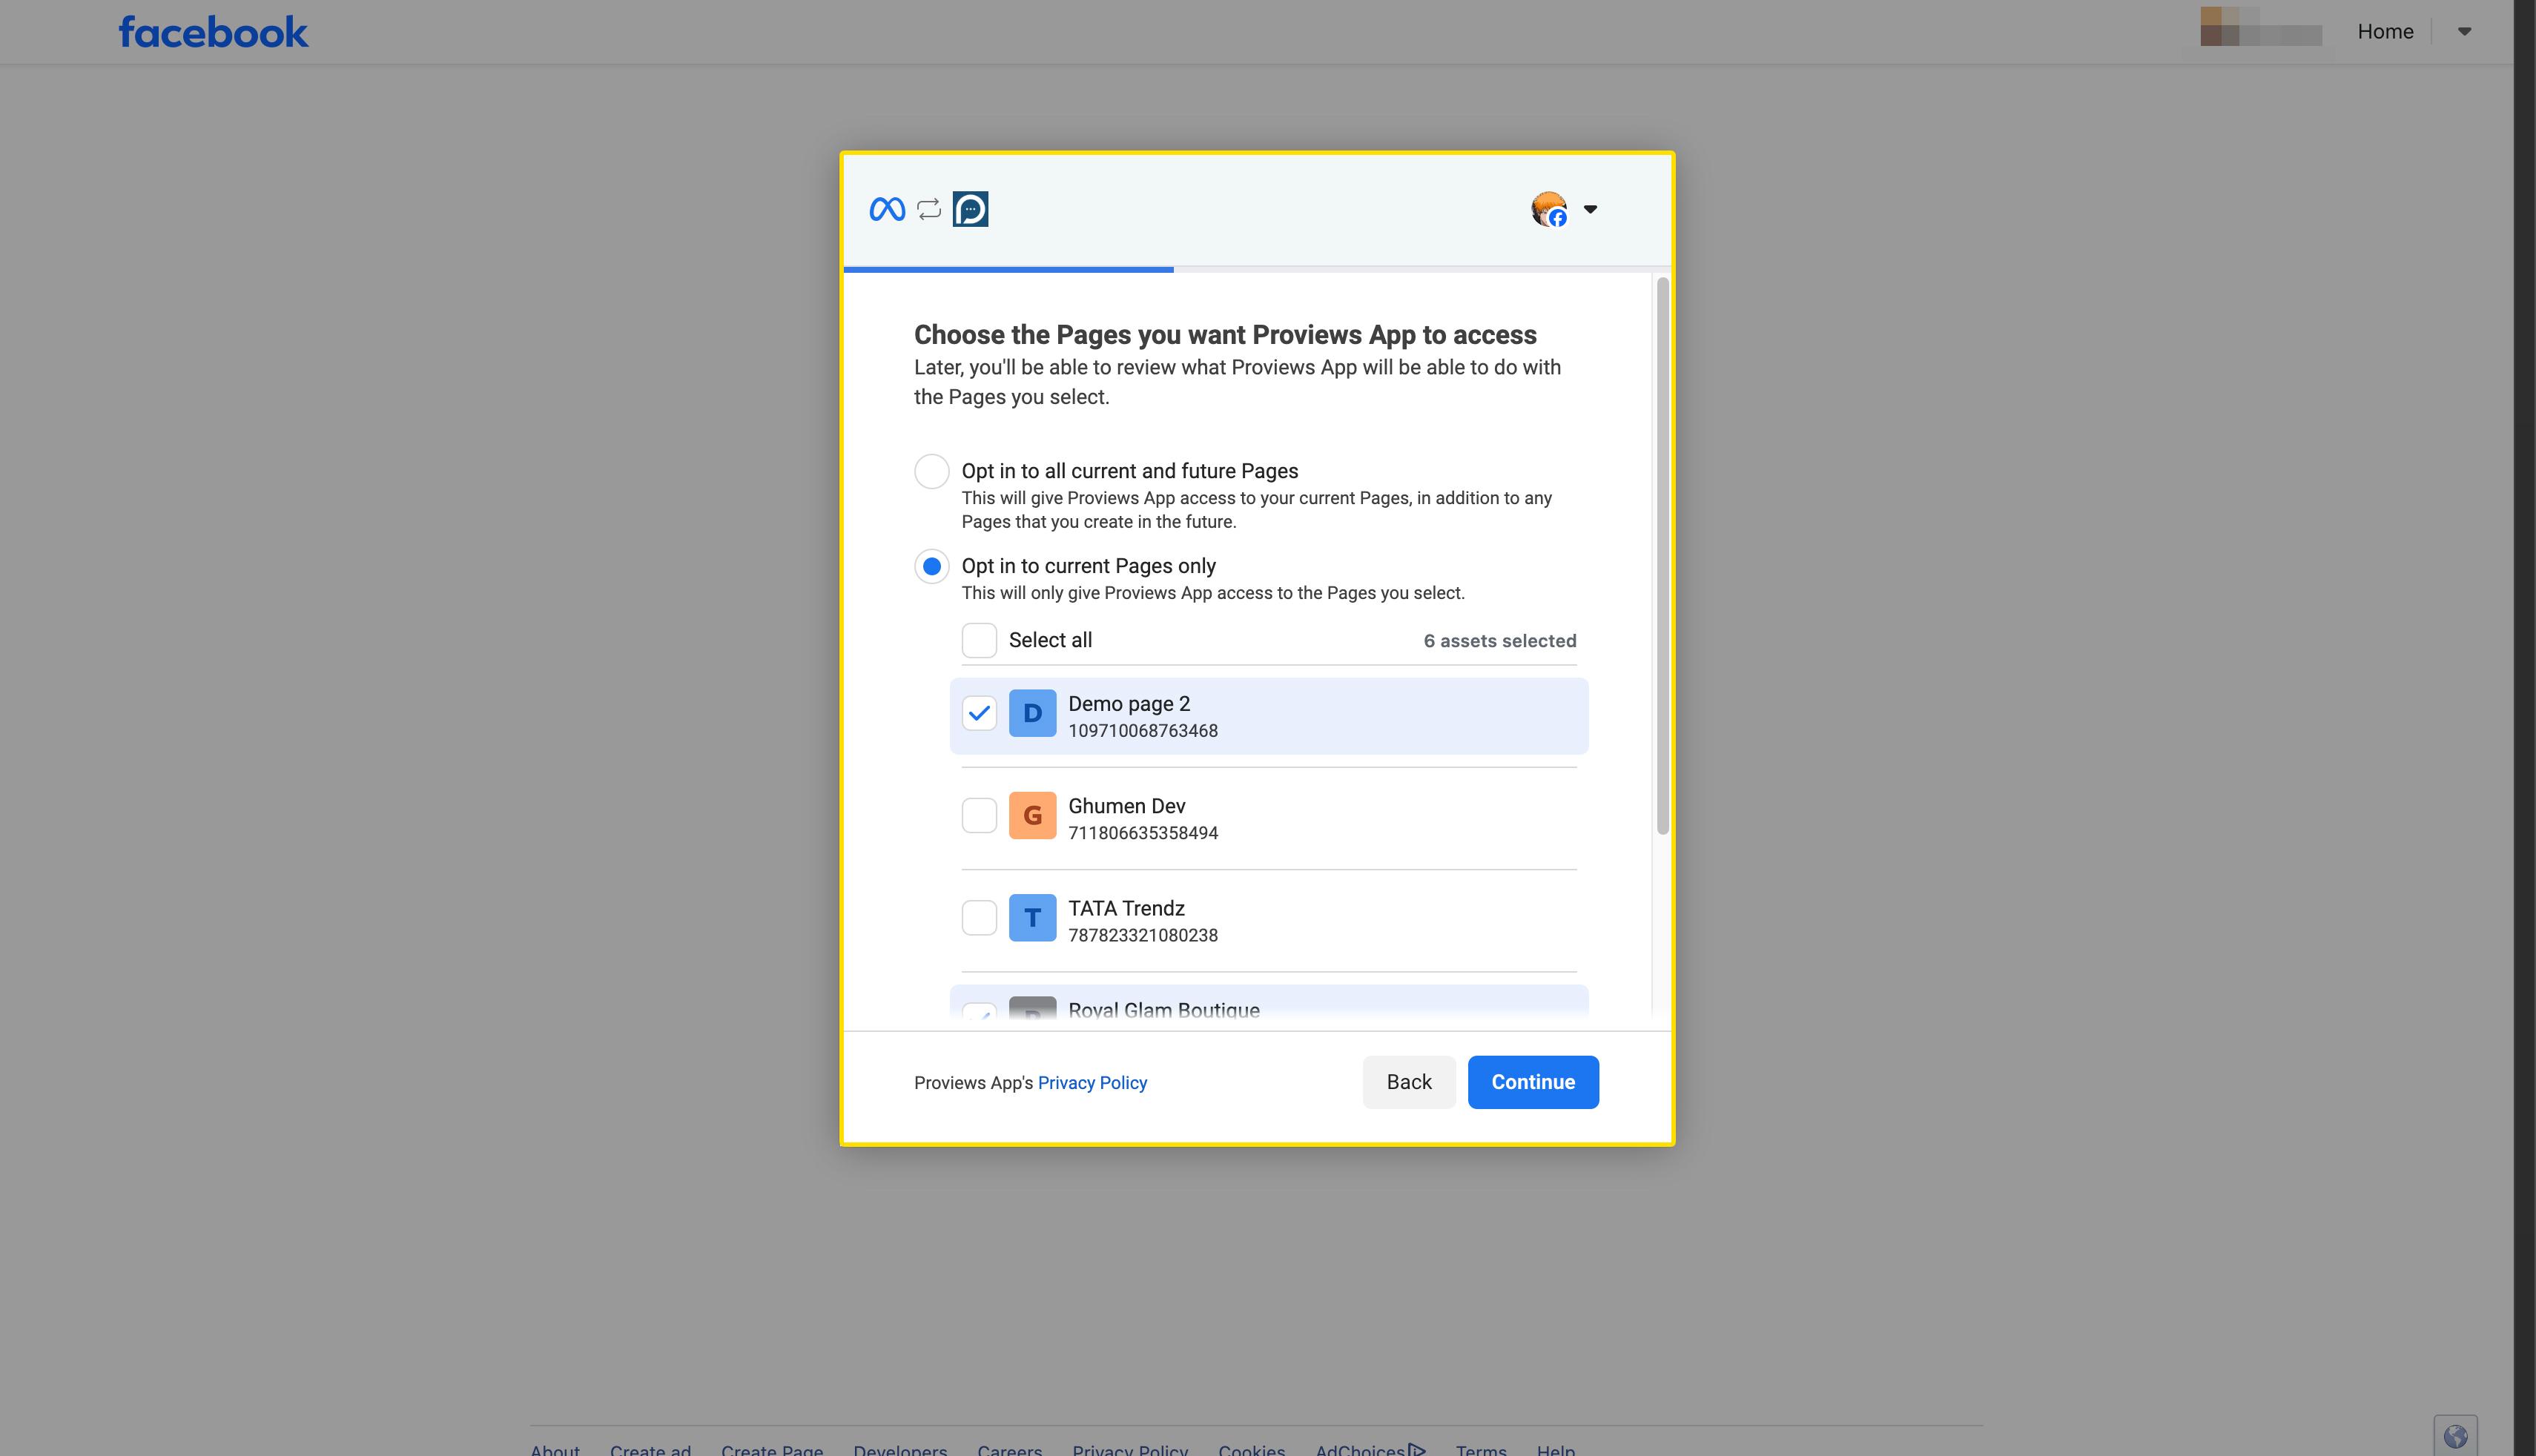Expand the account menu arrow beside Home

tap(2464, 32)
